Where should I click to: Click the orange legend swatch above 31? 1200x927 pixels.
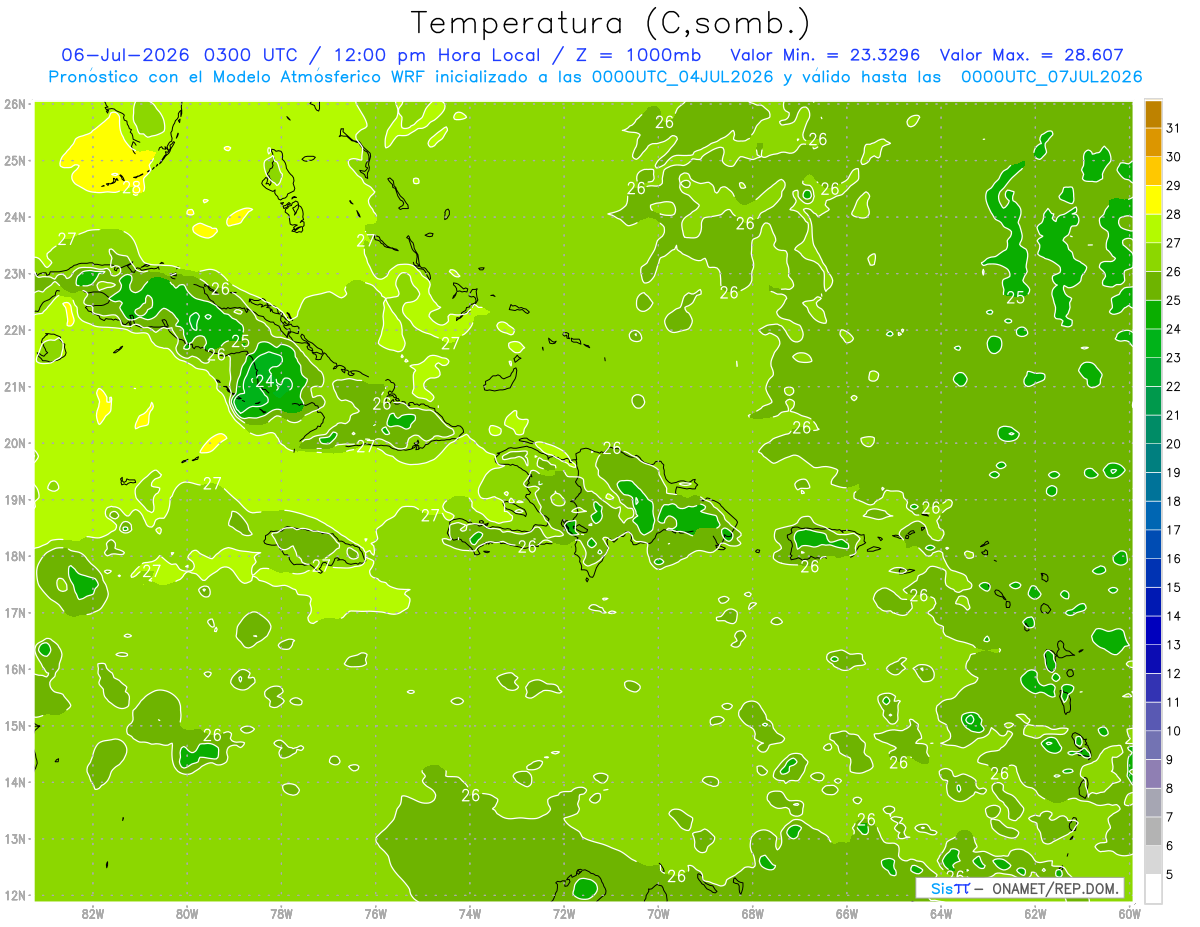pyautogui.click(x=1153, y=114)
